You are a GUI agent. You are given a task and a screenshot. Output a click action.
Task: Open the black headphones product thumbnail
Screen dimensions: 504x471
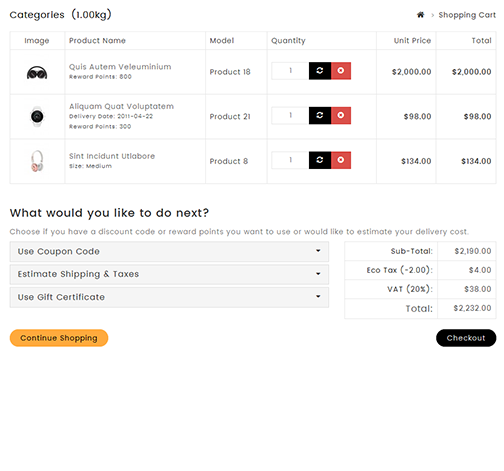[37, 72]
